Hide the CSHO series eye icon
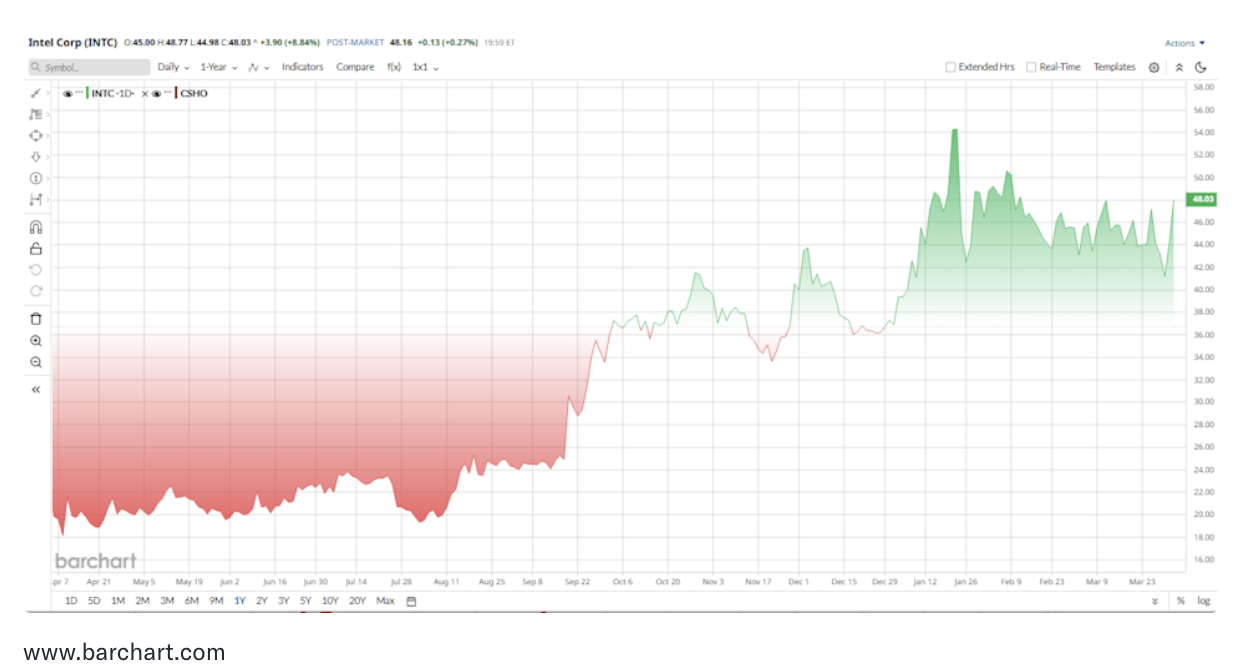The width and height of the screenshot is (1248, 672). (157, 93)
